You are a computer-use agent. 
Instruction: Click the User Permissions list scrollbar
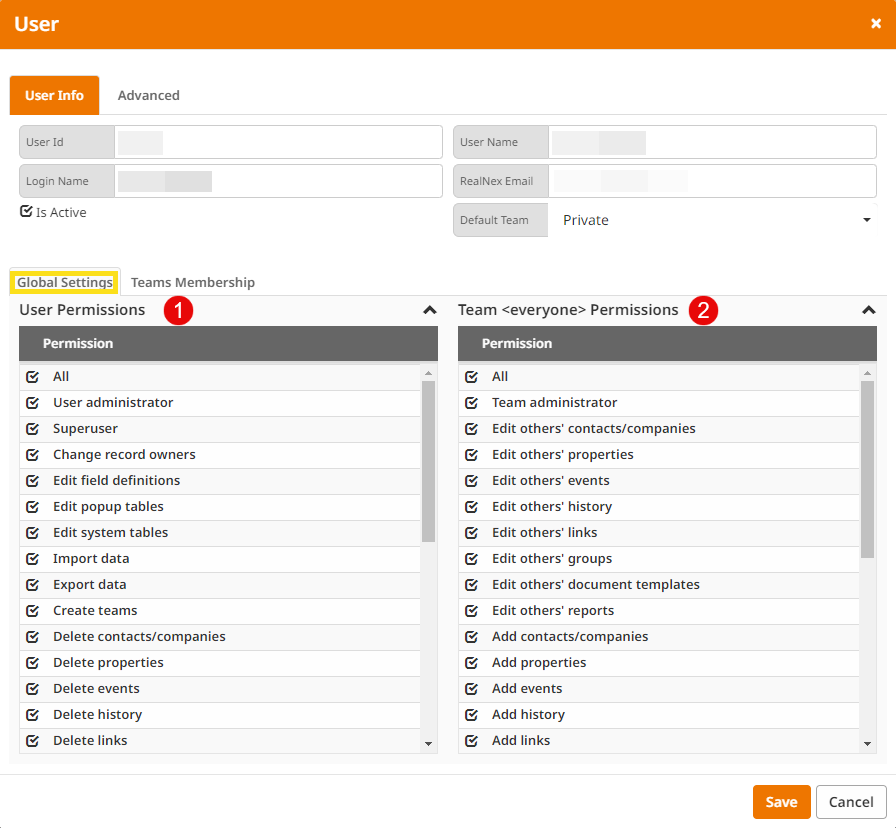click(430, 450)
